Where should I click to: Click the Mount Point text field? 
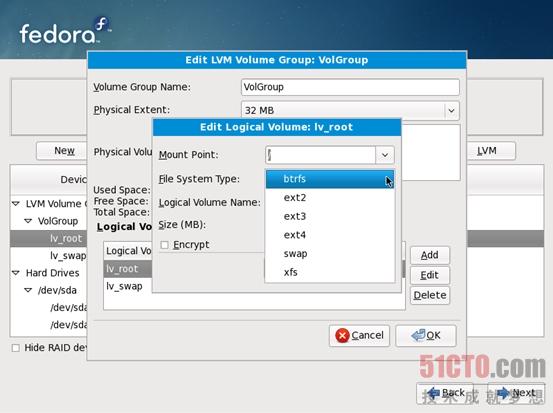point(321,155)
